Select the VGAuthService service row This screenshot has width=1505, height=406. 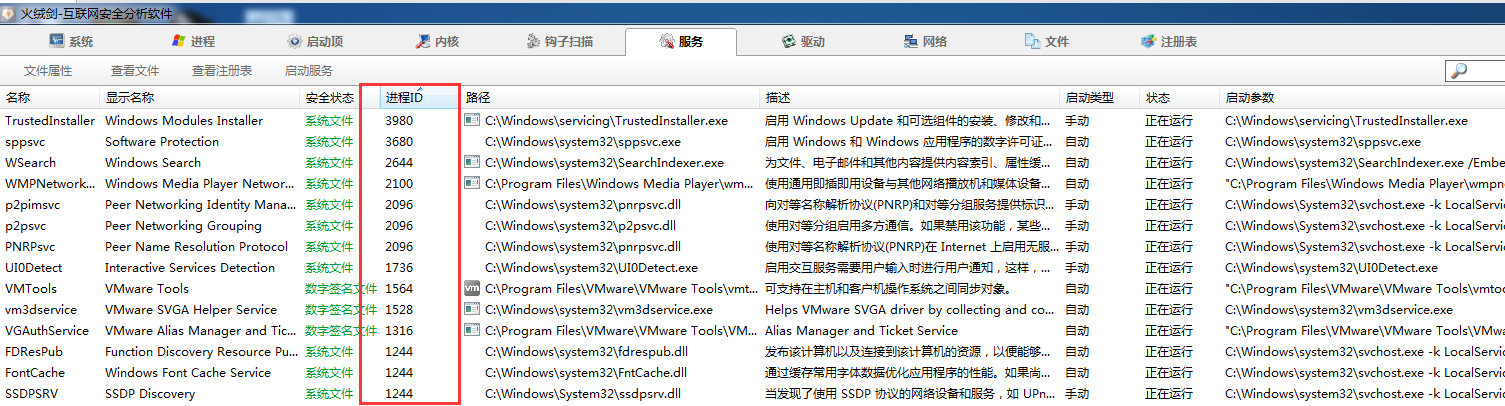(x=752, y=330)
